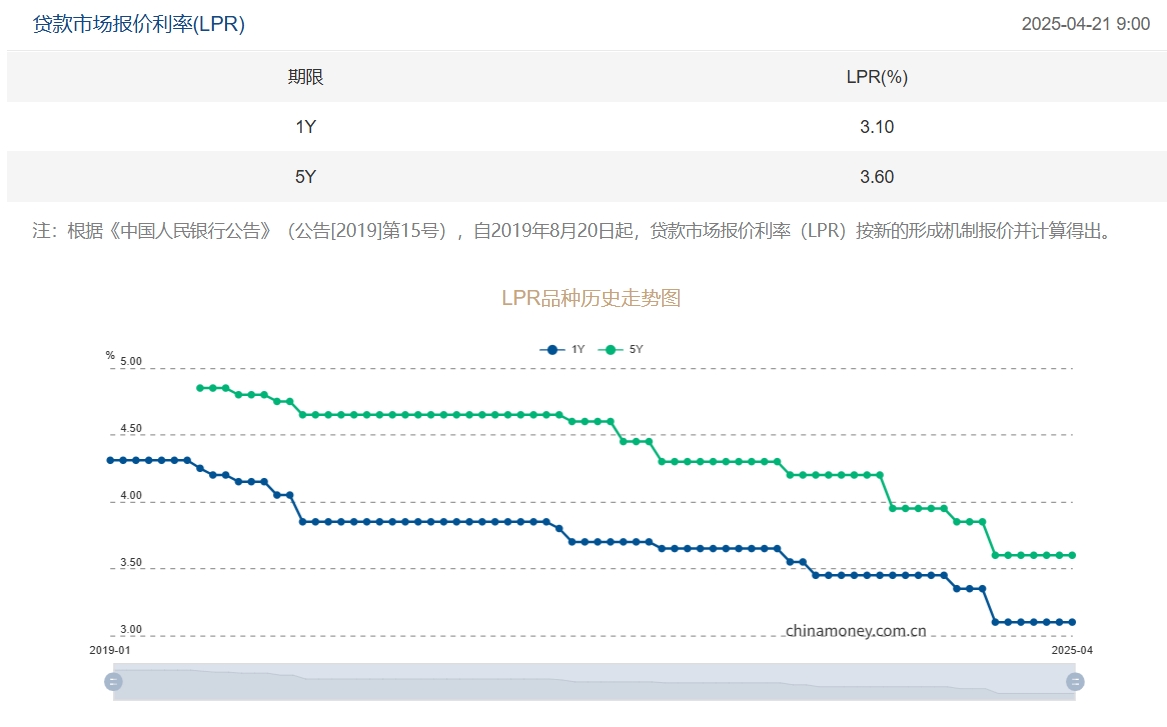The width and height of the screenshot is (1167, 727).
Task: Click the last point of the 5Y line
Action: pyautogui.click(x=1072, y=555)
